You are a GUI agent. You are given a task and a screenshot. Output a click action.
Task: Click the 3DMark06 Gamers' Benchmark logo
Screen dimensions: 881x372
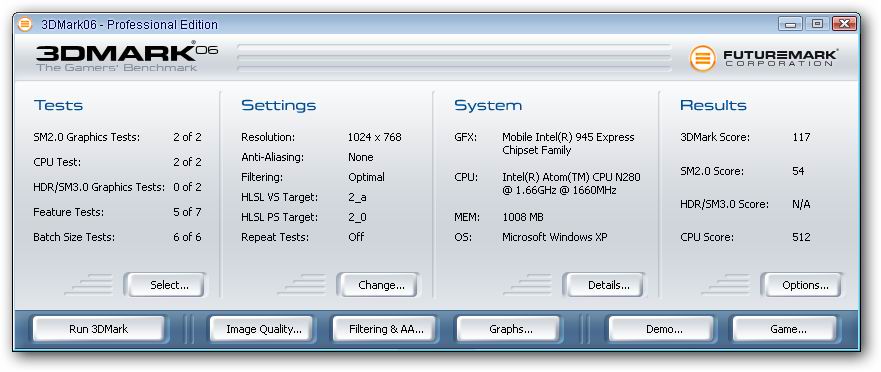(x=126, y=56)
